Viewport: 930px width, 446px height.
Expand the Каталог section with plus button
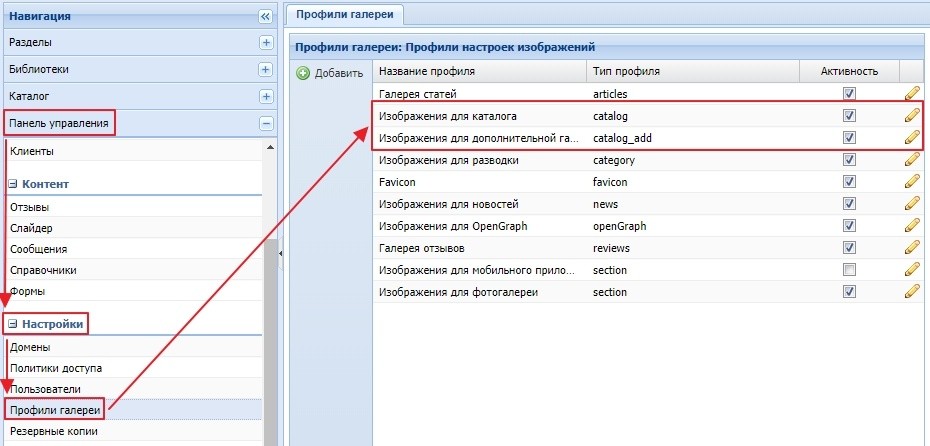(x=266, y=97)
